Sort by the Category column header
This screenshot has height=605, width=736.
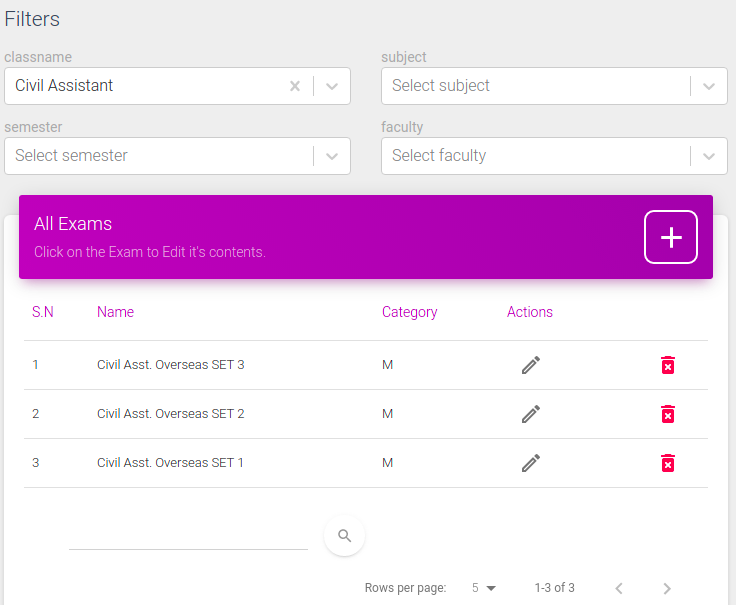(x=409, y=312)
